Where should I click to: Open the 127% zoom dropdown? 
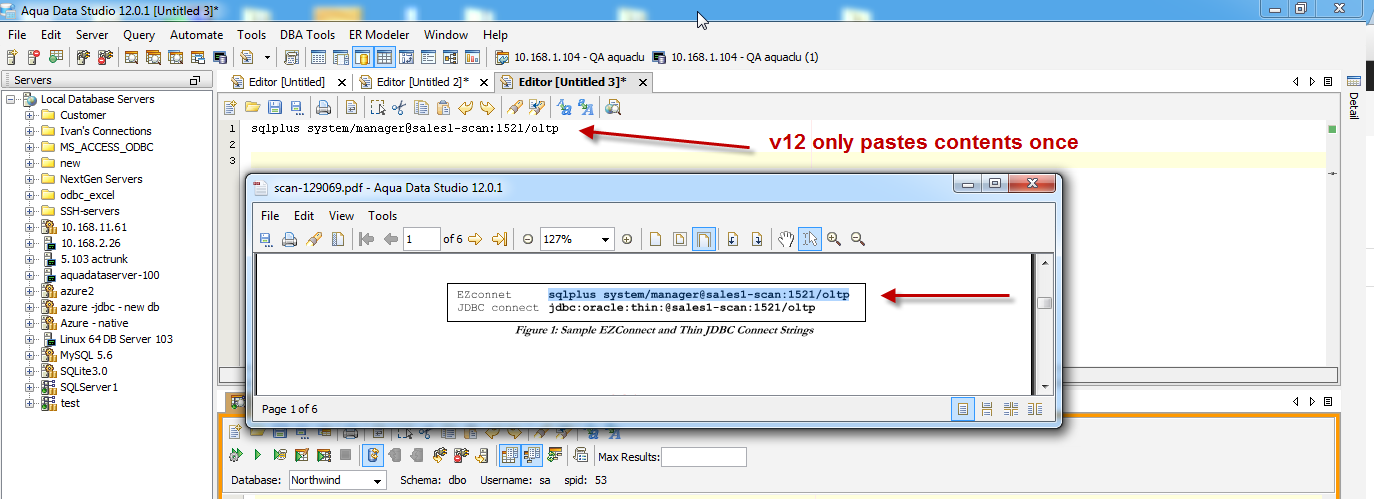pos(606,239)
